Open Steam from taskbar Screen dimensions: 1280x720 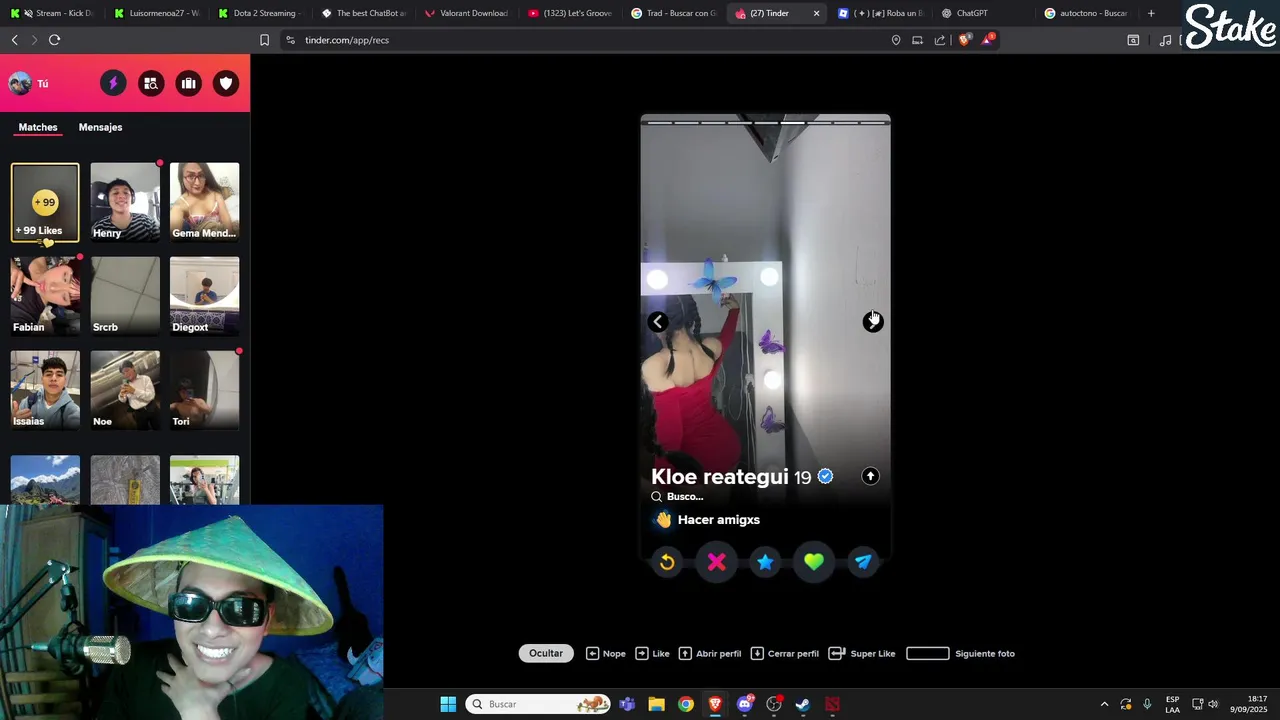pos(803,704)
